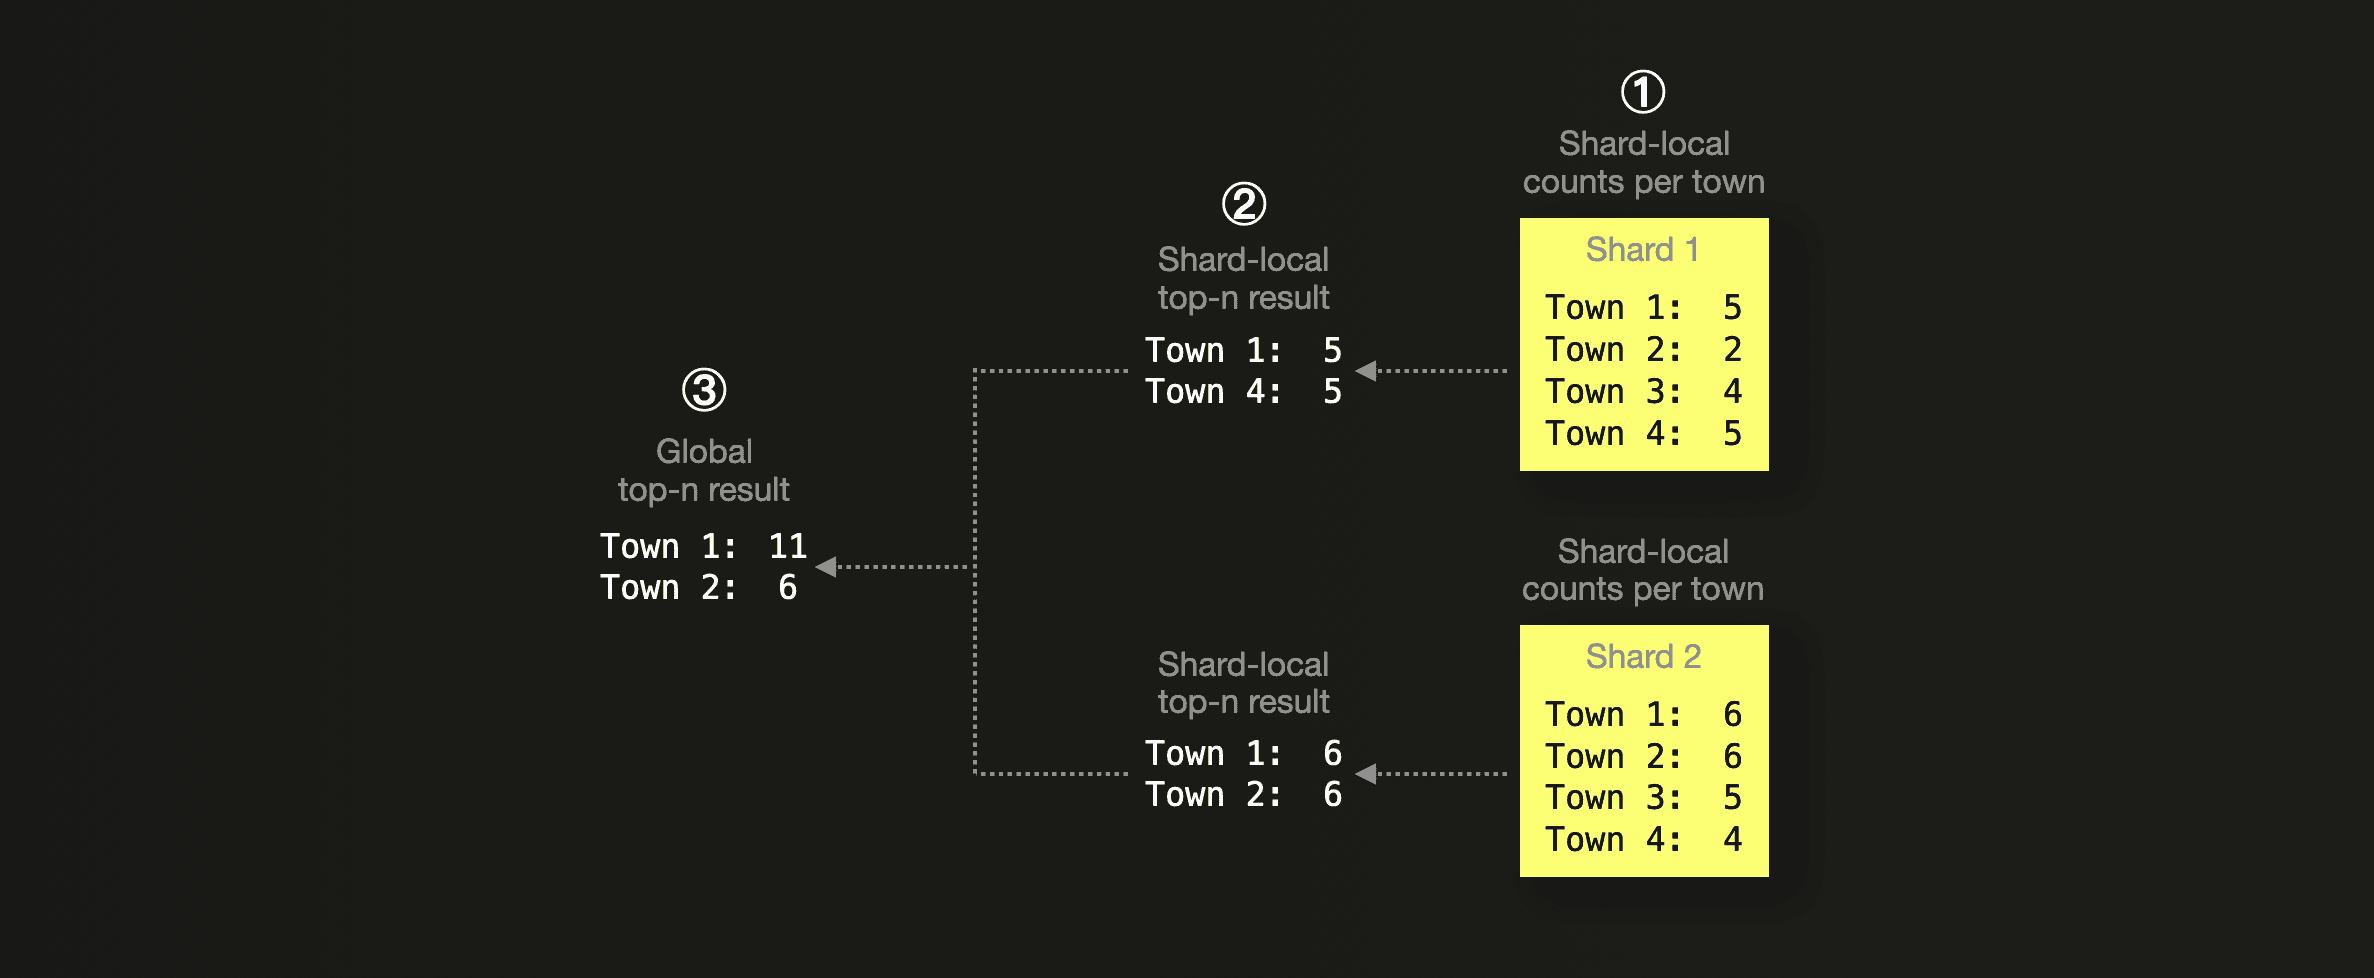The height and width of the screenshot is (978, 2374).
Task: Click 'Town 3: 5' row inside Shard 2
Action: click(x=1643, y=797)
